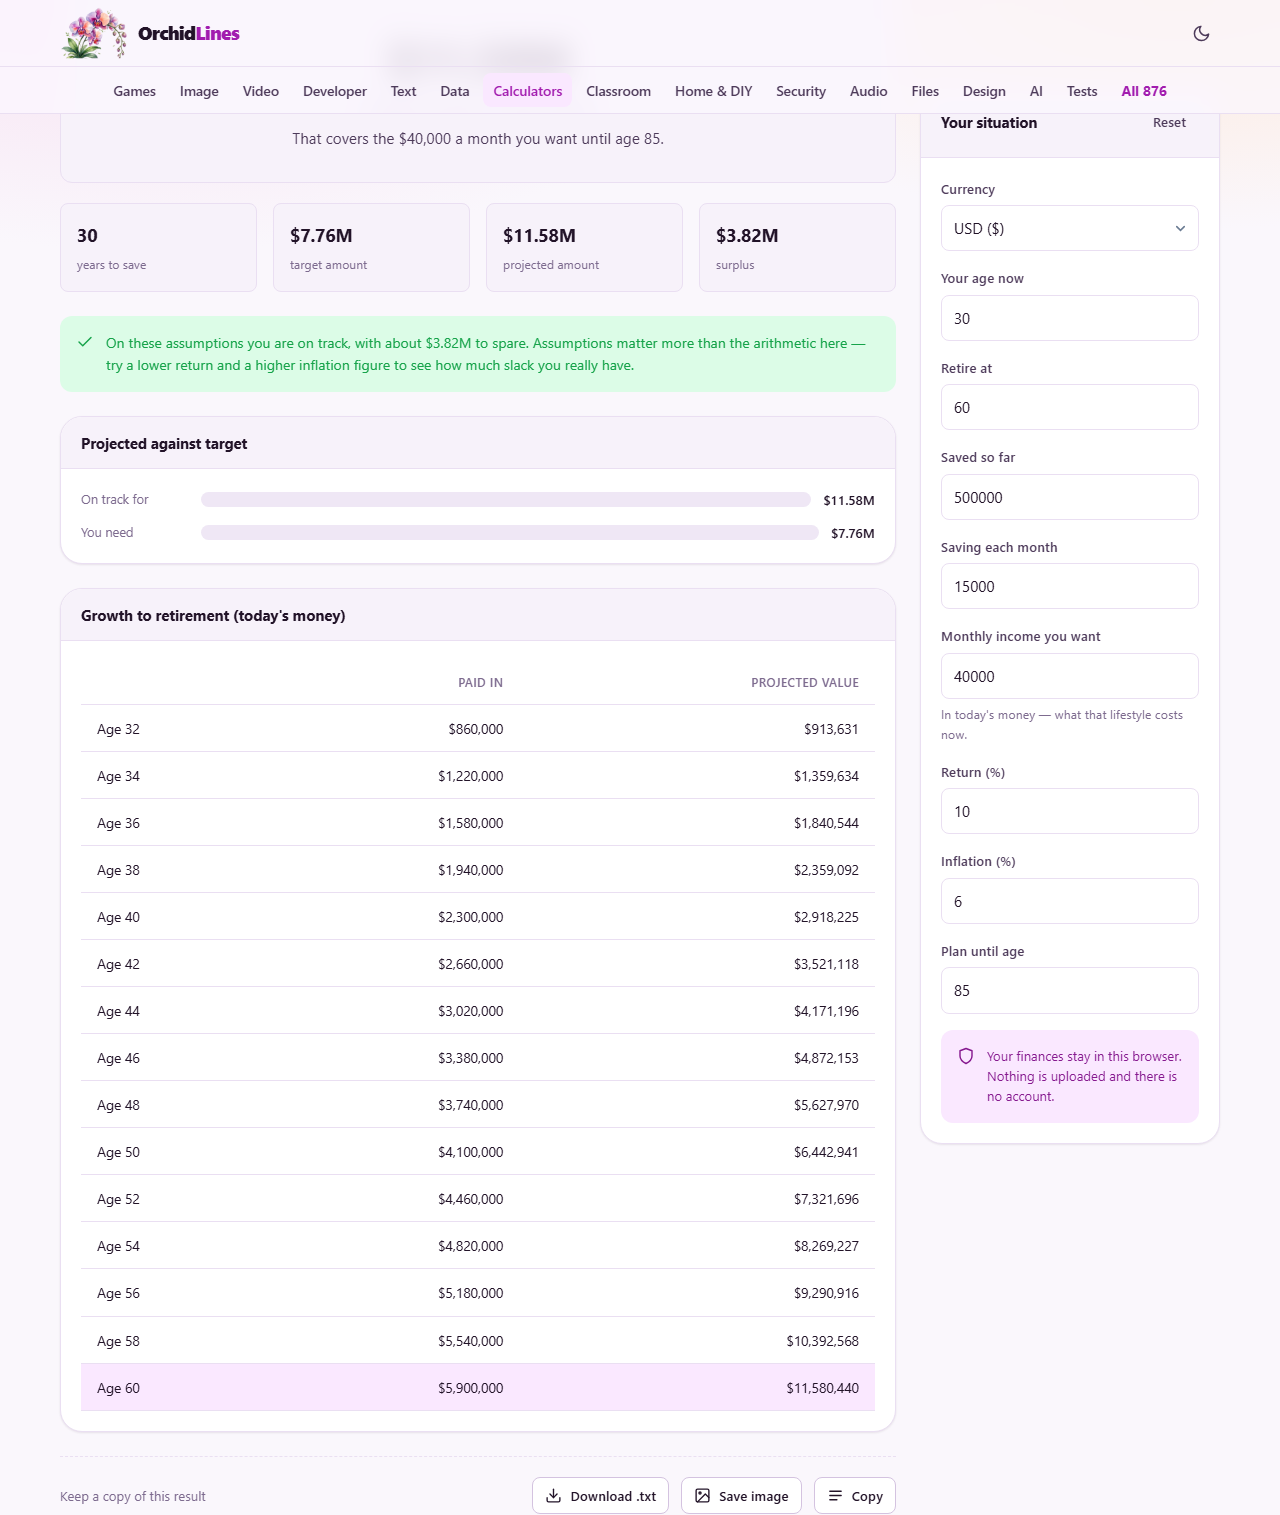Viewport: 1280px width, 1515px height.
Task: Download result as .txt file
Action: [x=600, y=1496]
